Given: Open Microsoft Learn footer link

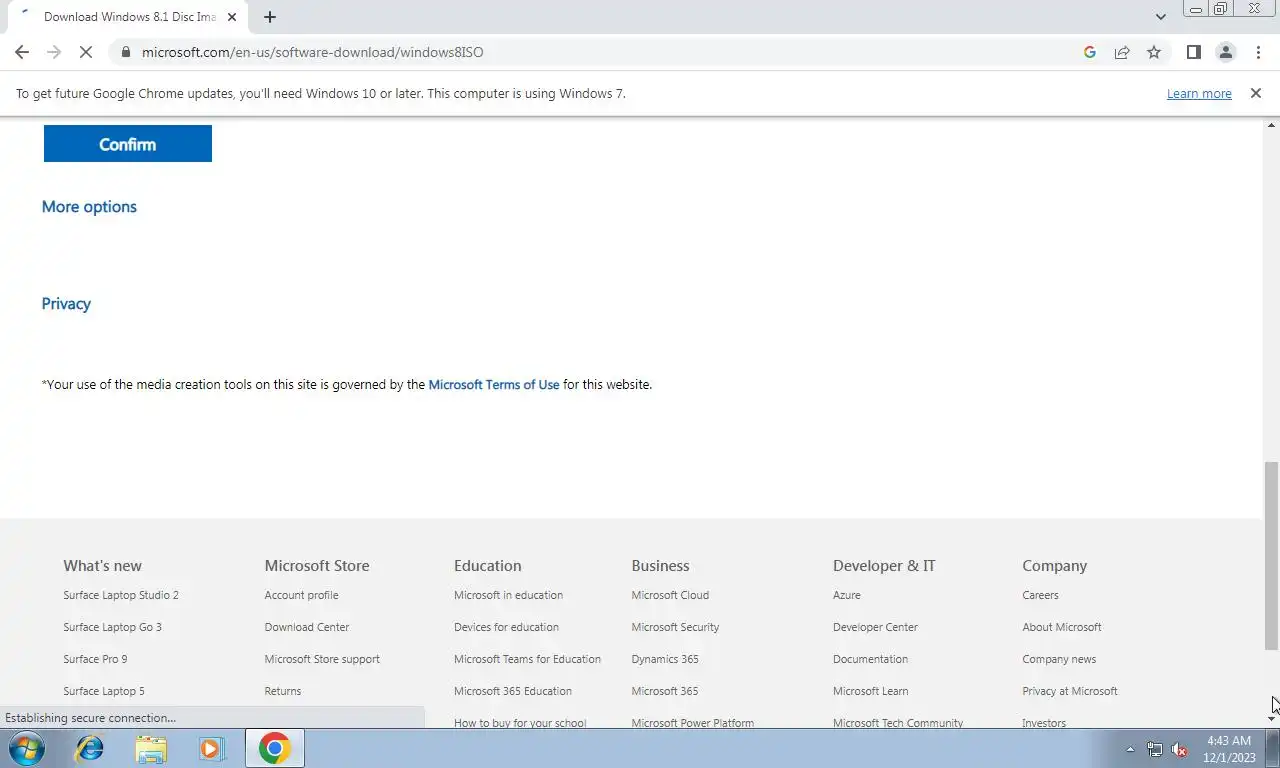Looking at the screenshot, I should click(871, 691).
